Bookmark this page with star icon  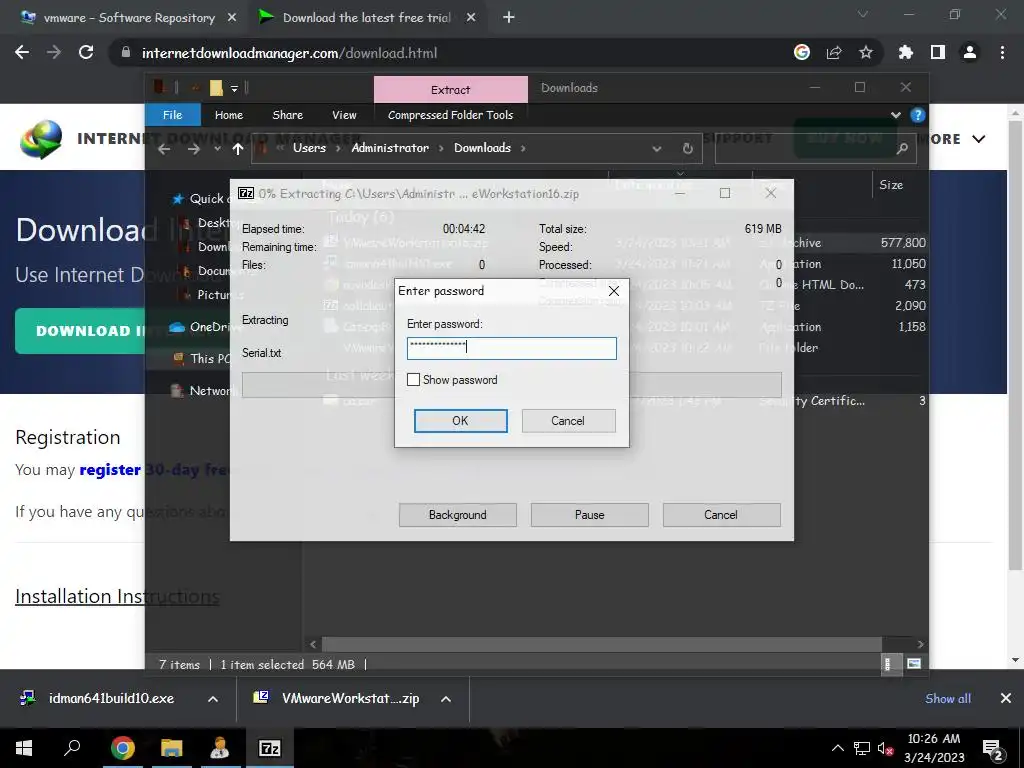coord(865,53)
